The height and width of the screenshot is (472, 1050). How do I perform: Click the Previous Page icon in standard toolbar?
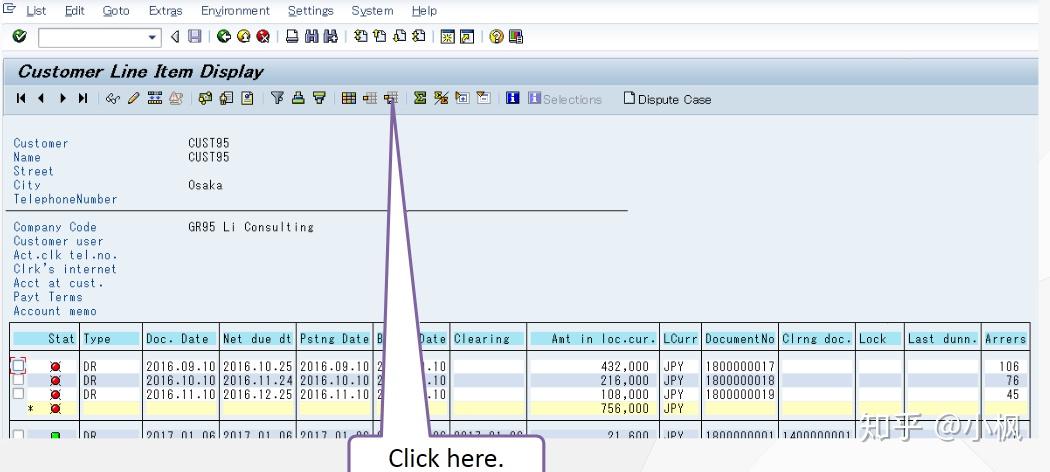pos(380,36)
